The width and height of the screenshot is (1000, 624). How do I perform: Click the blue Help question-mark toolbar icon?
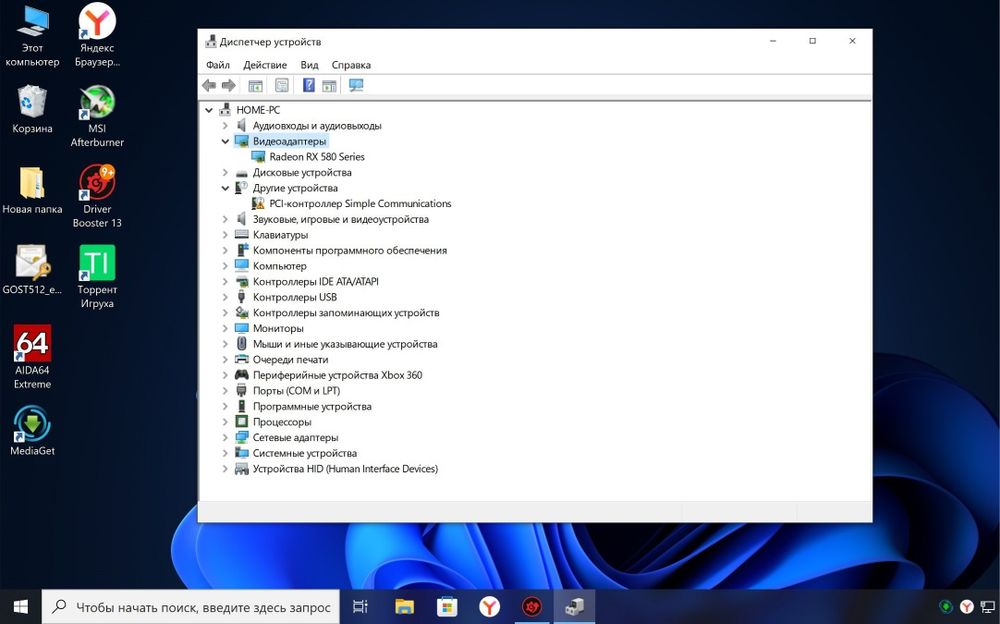click(x=309, y=85)
